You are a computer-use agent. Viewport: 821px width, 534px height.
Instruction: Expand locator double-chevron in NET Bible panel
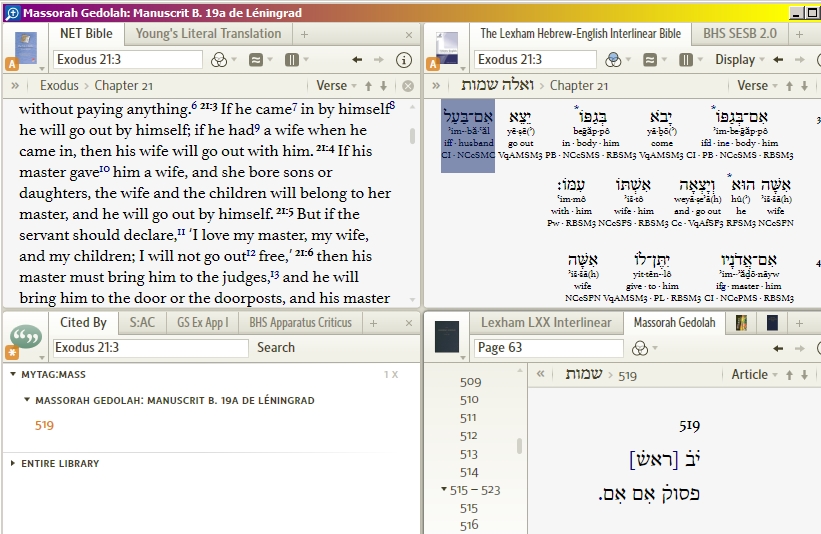[15, 86]
